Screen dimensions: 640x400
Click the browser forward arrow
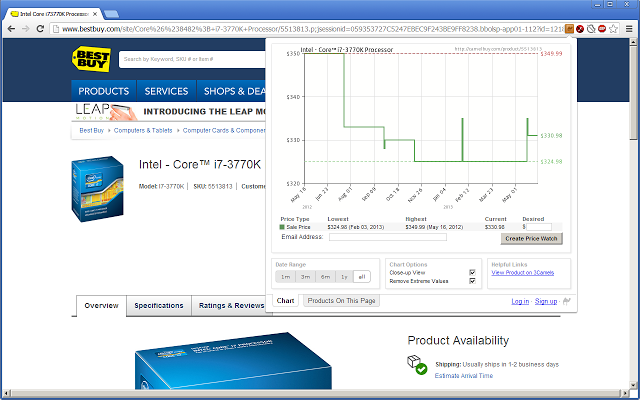coord(25,29)
